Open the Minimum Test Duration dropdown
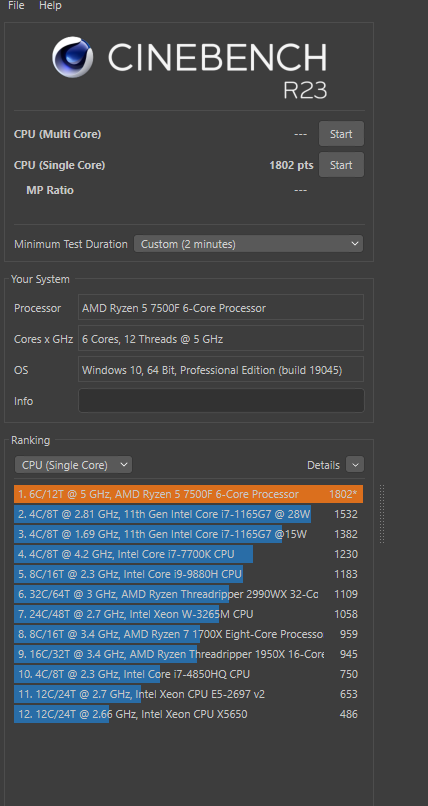Screen dimensions: 428x806 (248, 244)
